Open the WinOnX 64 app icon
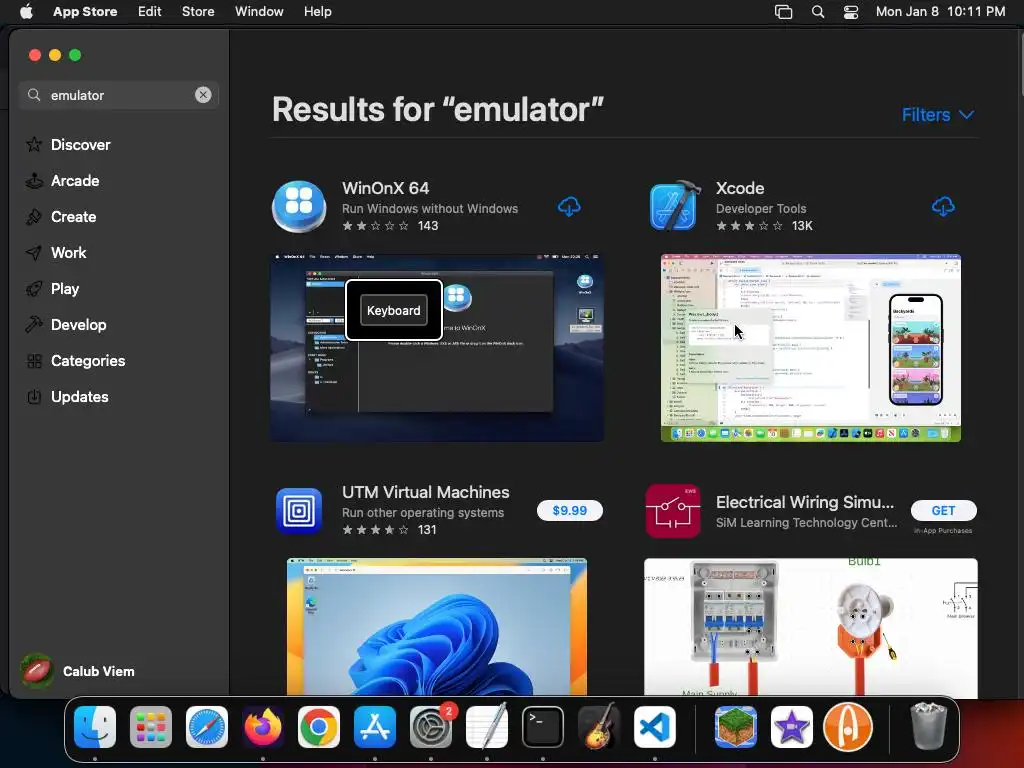The width and height of the screenshot is (1024, 768). (299, 206)
